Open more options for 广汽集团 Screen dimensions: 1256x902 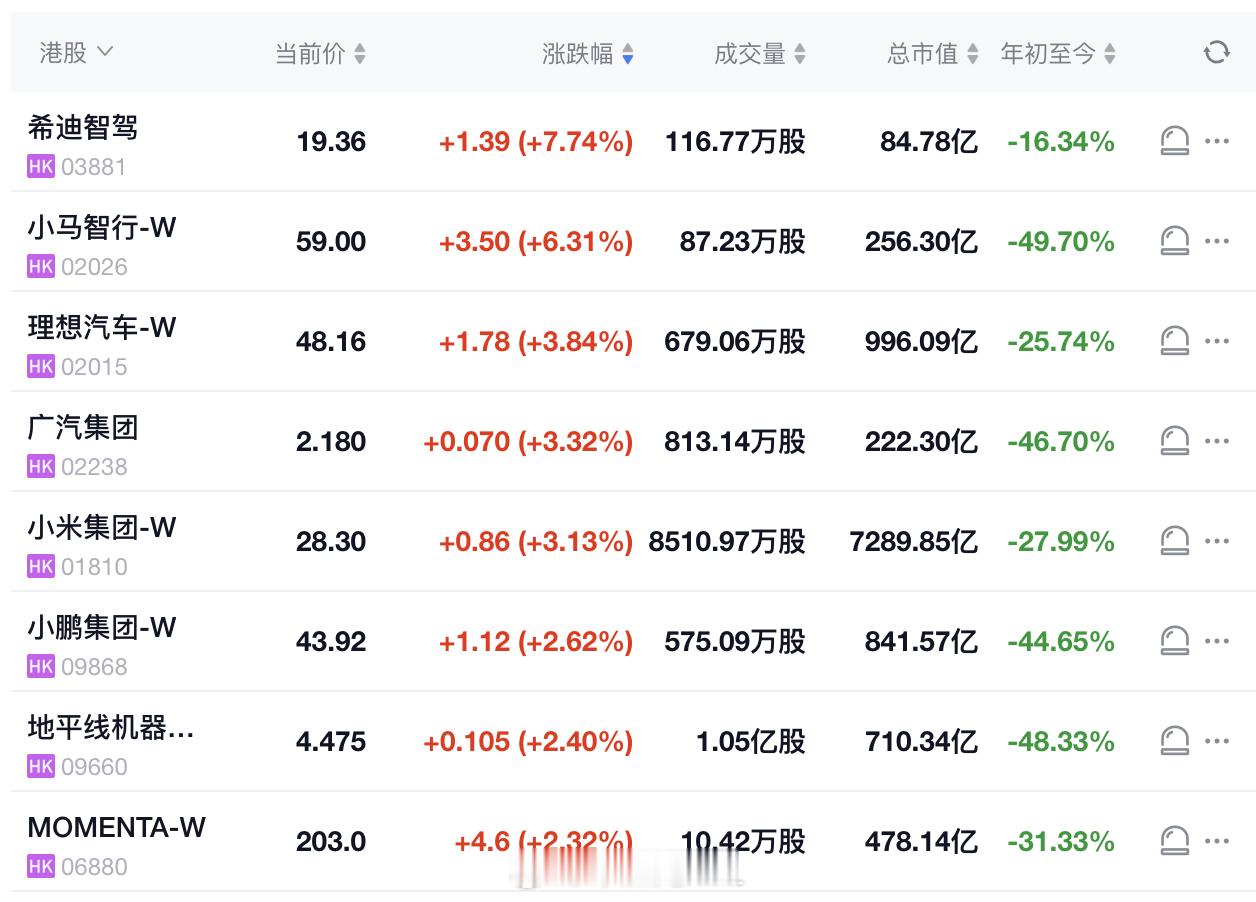pos(1217,441)
